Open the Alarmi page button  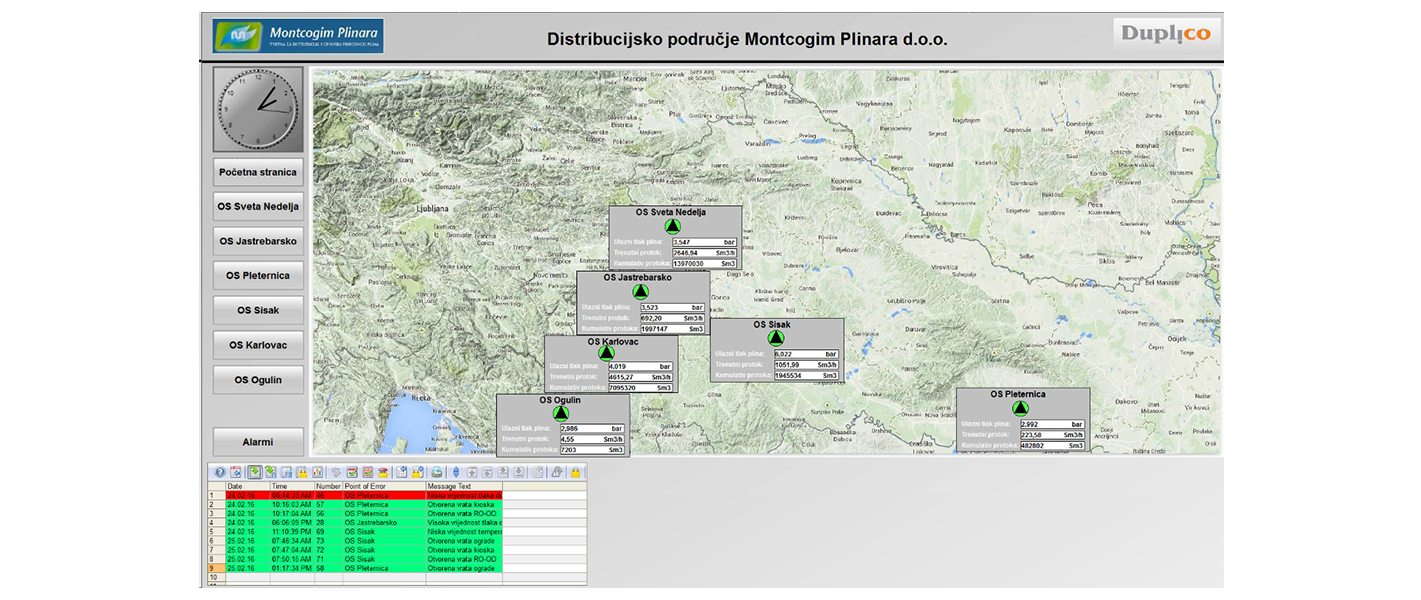pyautogui.click(x=258, y=441)
